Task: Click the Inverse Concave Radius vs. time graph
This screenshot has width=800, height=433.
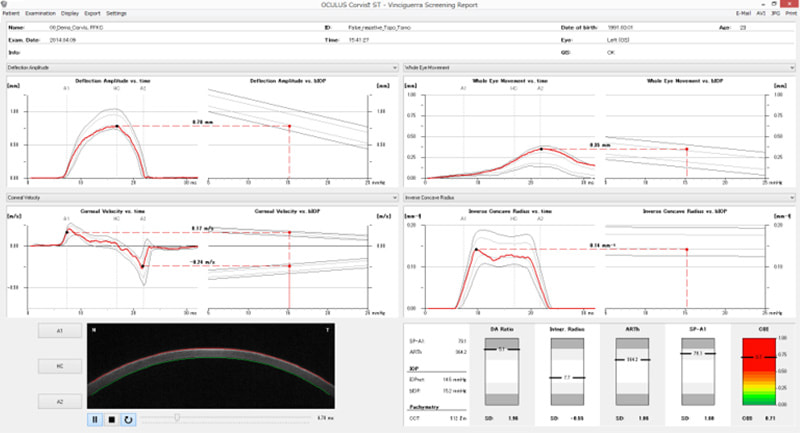Action: tap(510, 266)
